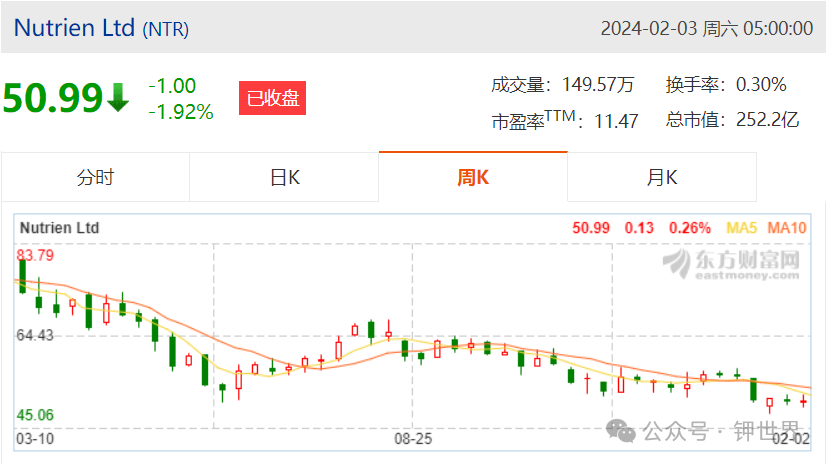Viewport: 827px width, 464px height.
Task: Toggle the MA5 moving average label
Action: tap(742, 228)
